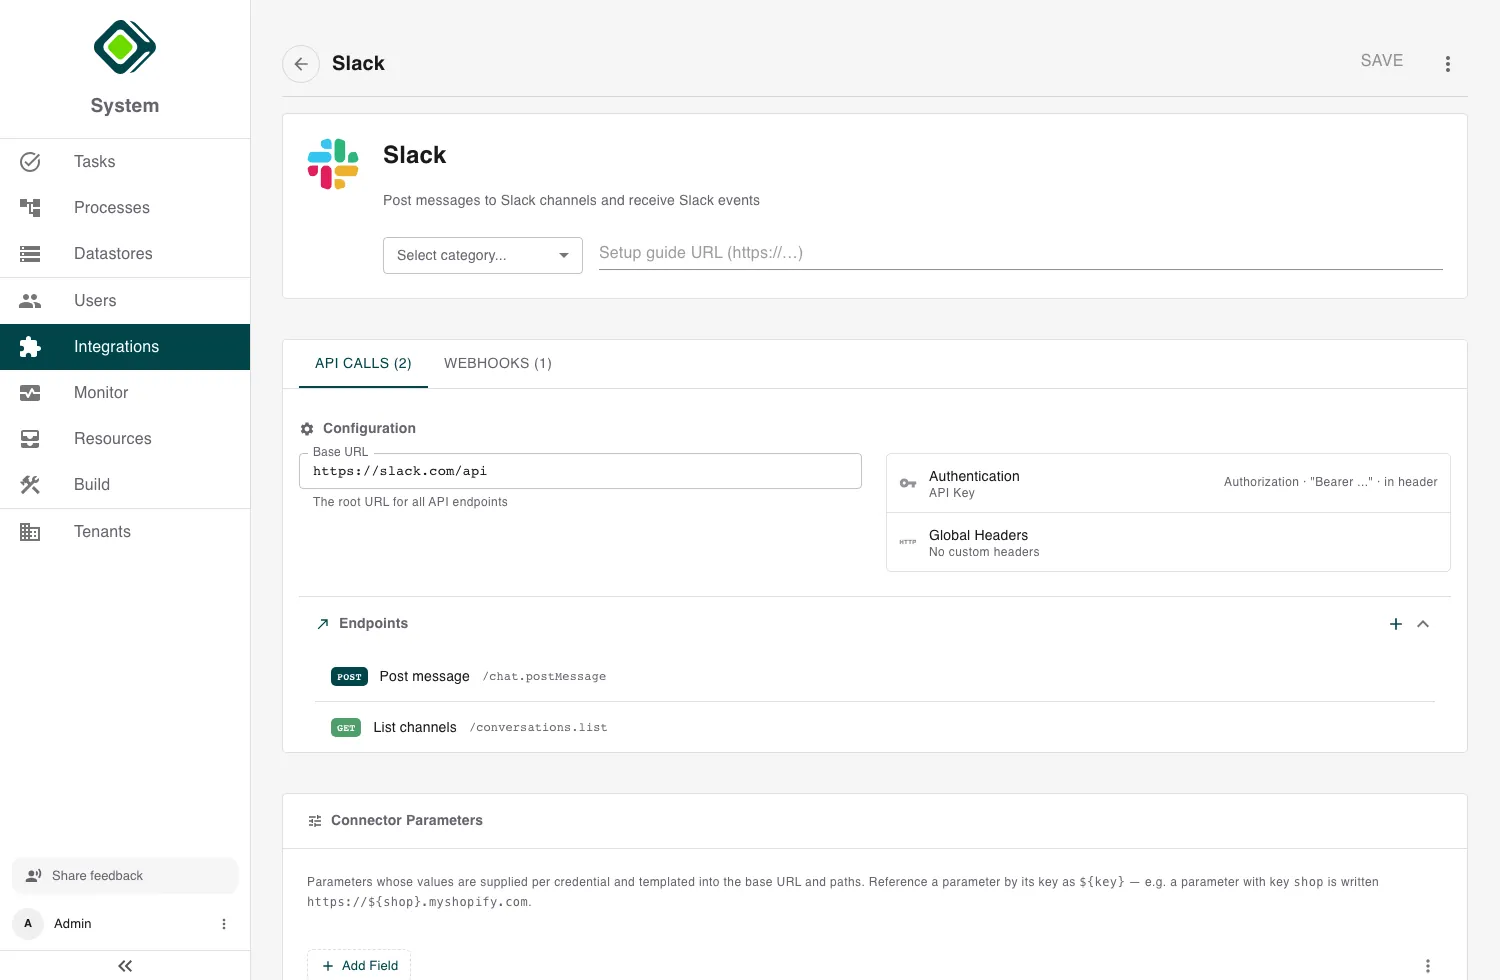Open Resources in the sidebar
1500x980 pixels.
pyautogui.click(x=125, y=439)
